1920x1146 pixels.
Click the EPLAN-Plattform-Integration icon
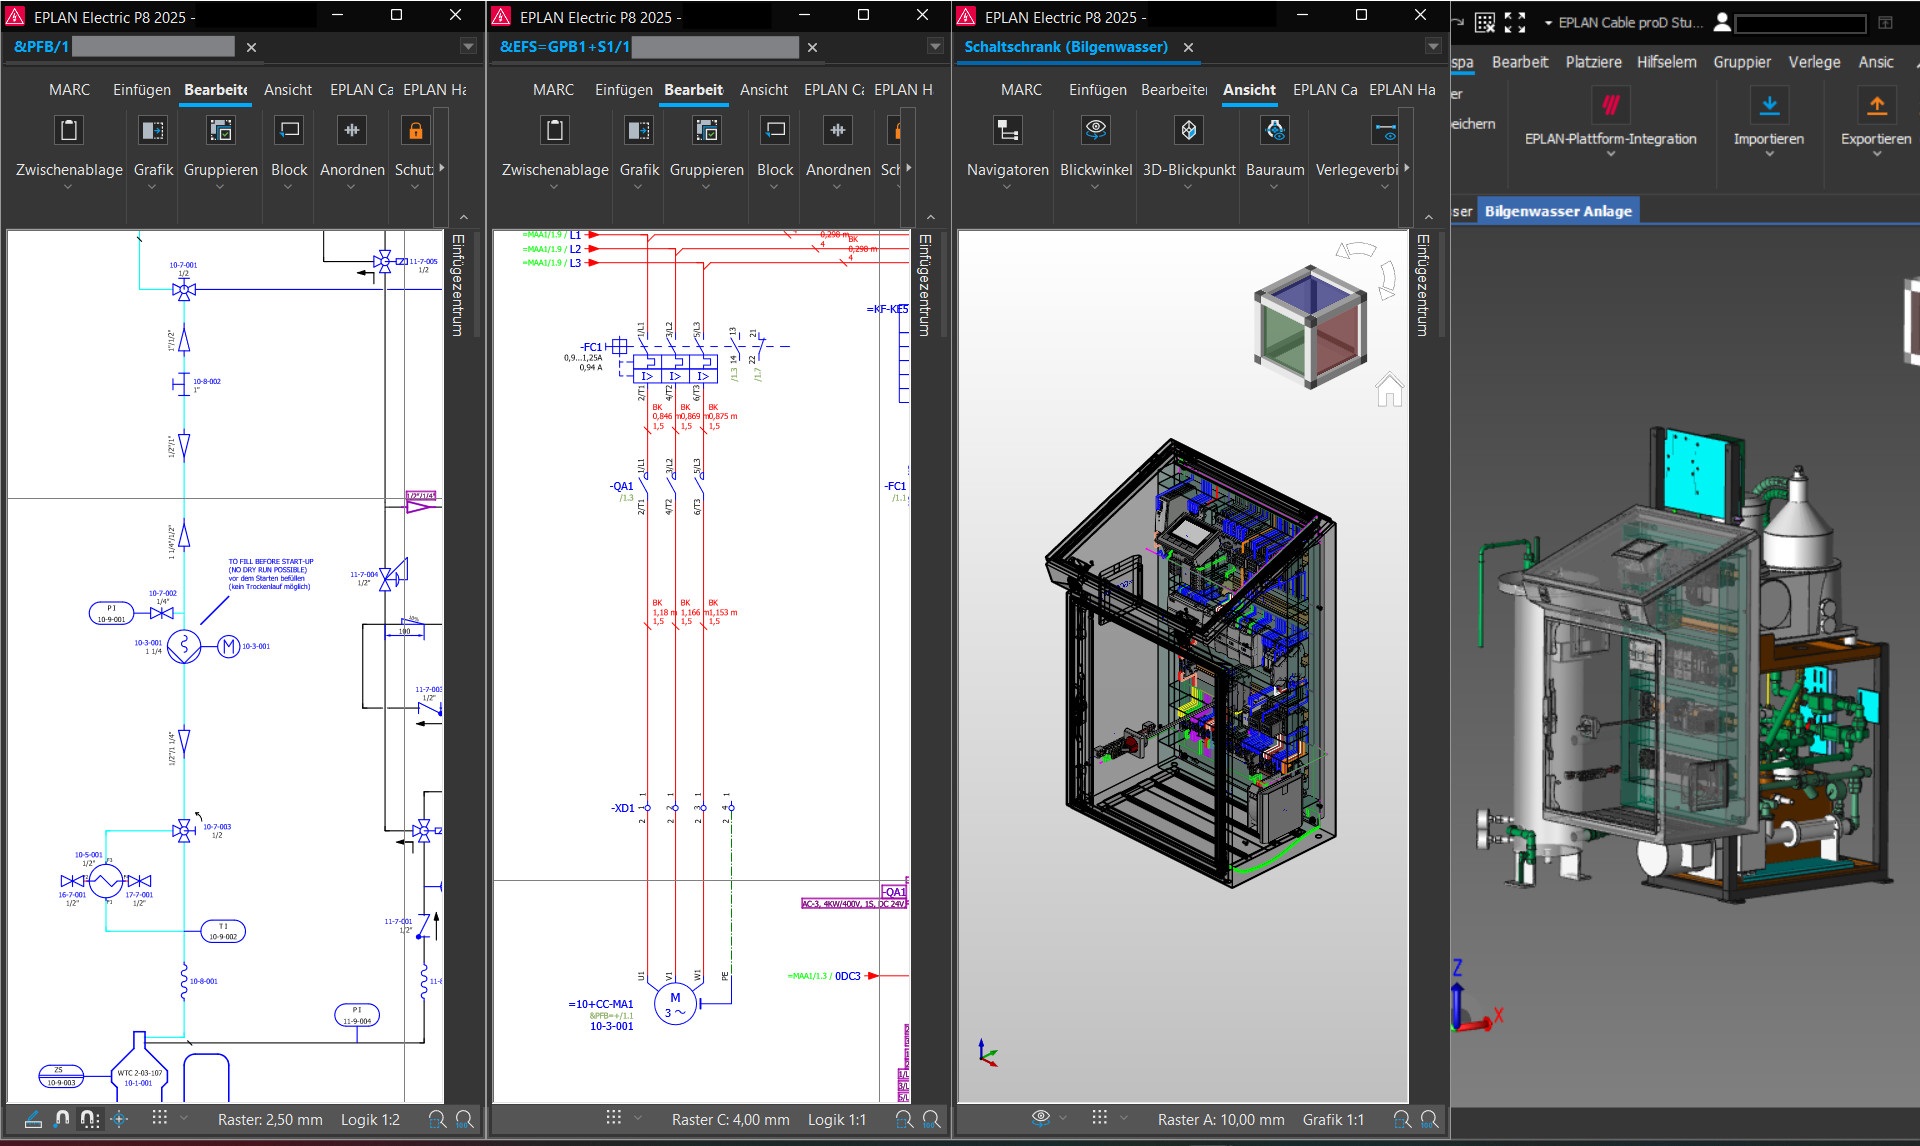point(1609,106)
